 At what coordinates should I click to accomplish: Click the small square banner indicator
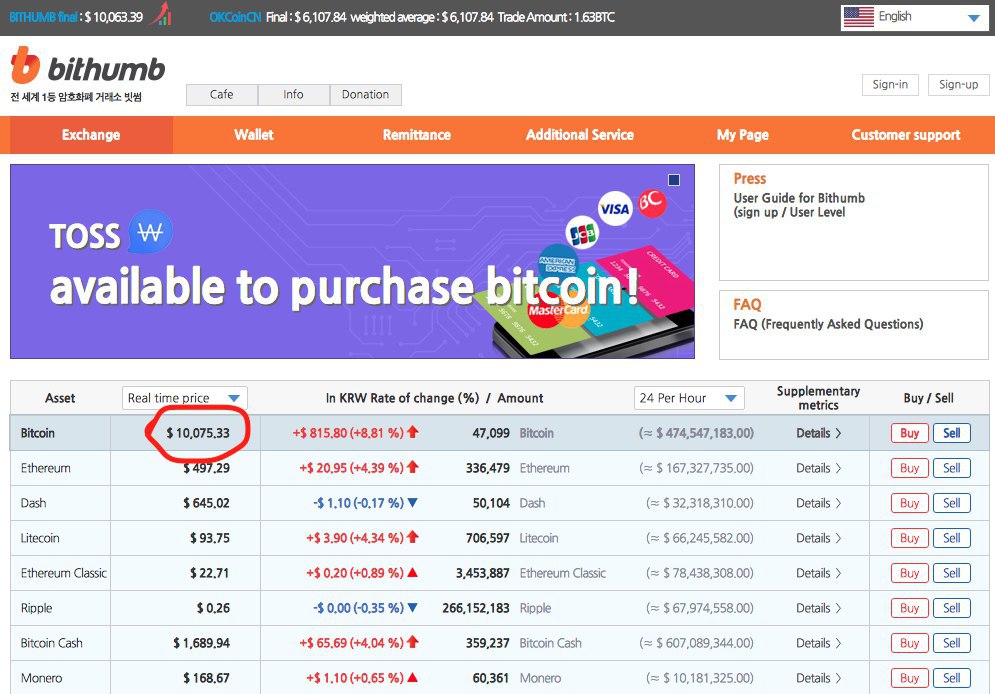point(674,180)
